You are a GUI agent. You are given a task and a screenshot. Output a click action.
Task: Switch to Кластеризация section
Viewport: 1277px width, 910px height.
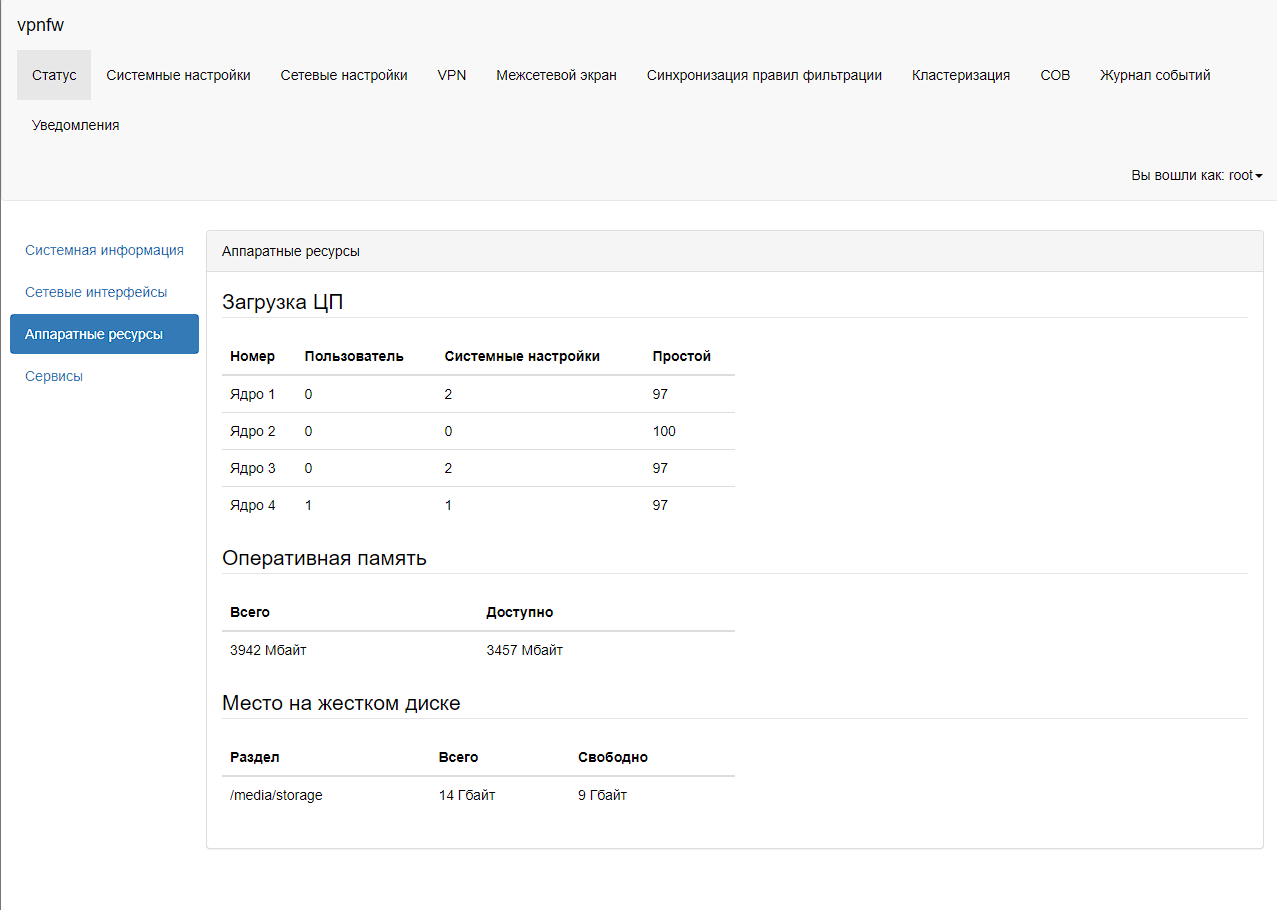[x=960, y=75]
